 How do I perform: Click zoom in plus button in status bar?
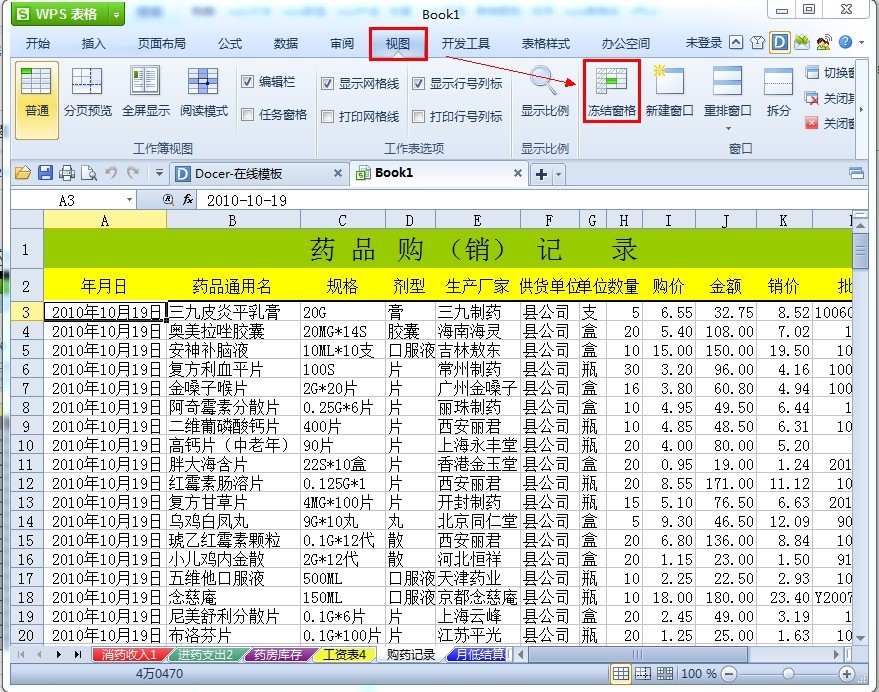[846, 673]
